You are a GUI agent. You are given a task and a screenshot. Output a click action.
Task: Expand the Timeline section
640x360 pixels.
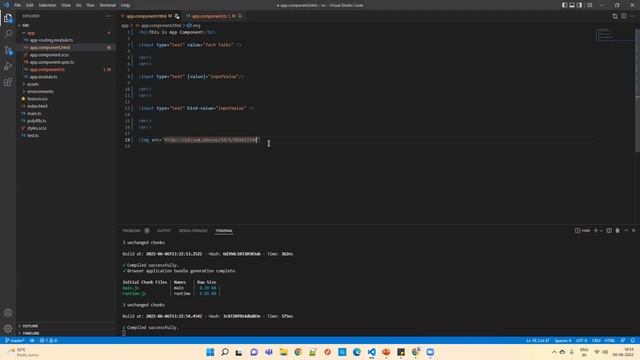(x=31, y=333)
